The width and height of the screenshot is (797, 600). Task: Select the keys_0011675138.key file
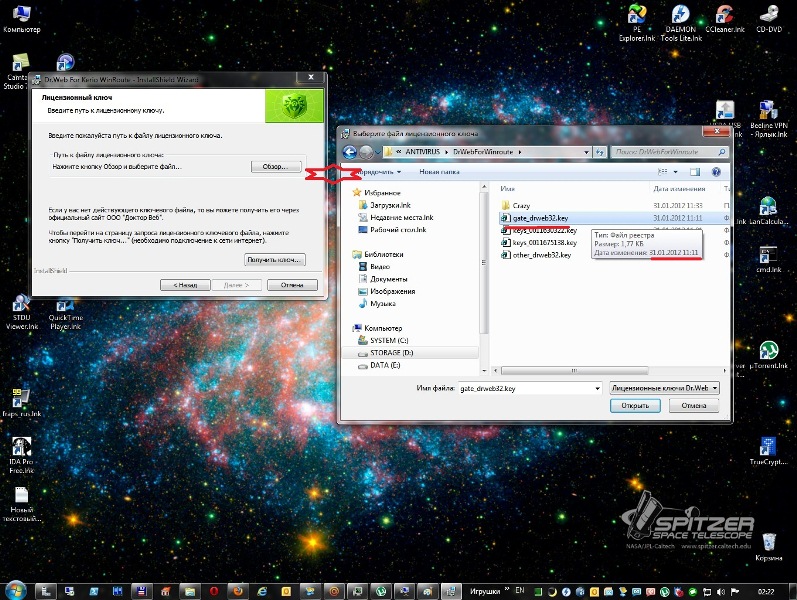tap(545, 242)
